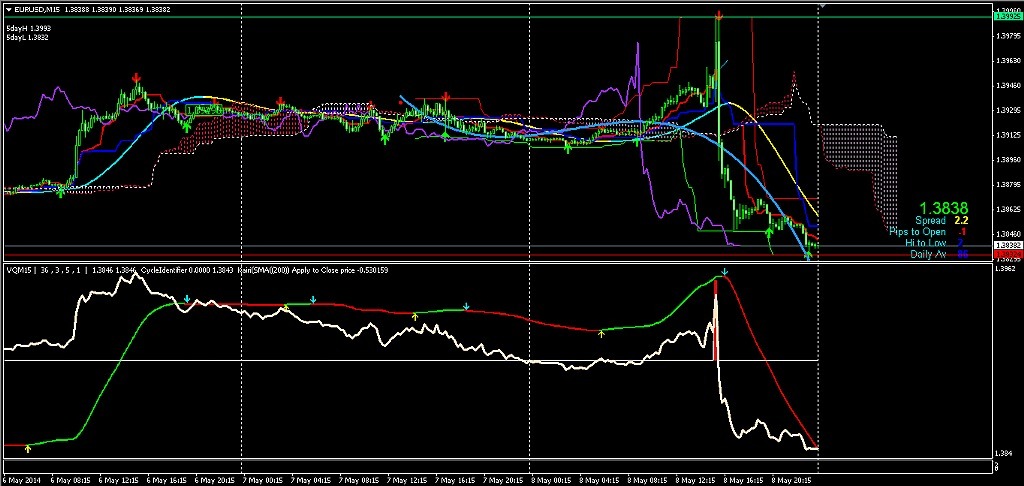Click the leftmost green up arrow on the price chart
Image resolution: width=1024 pixels, height=486 pixels.
click(60, 191)
